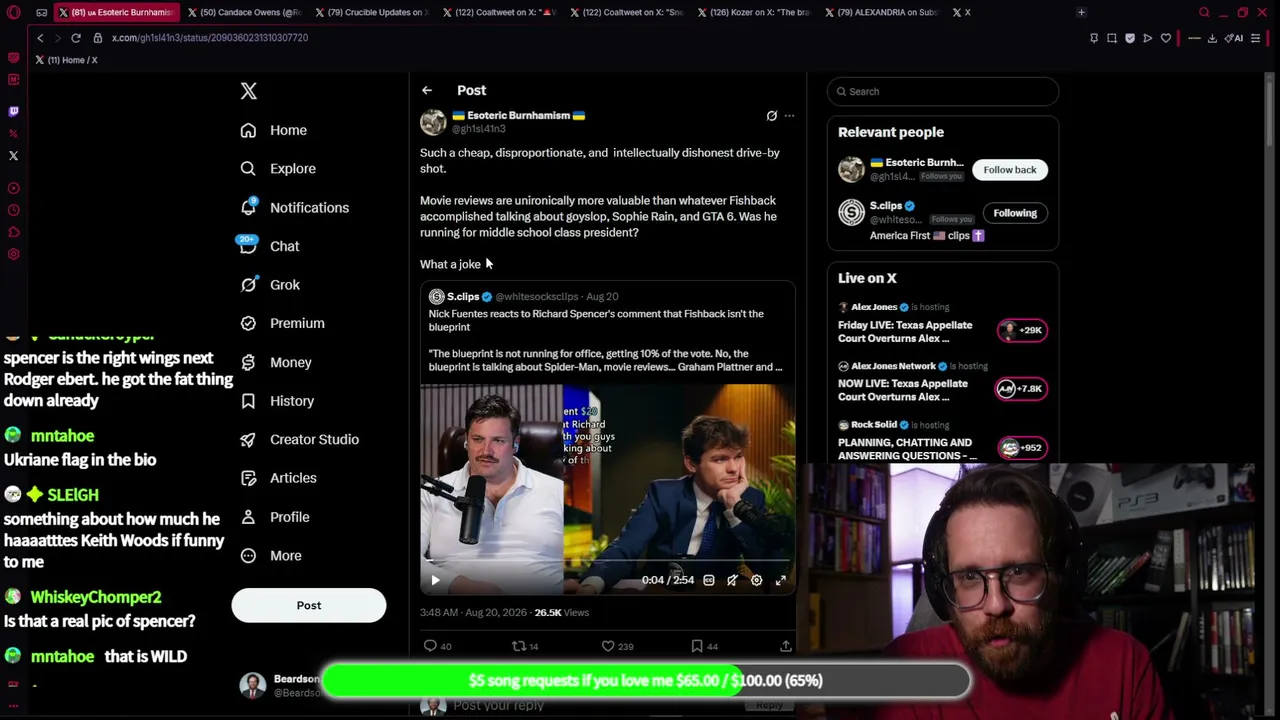Open the Workspaces icon in the tab bar
This screenshot has height=720, width=1280.
click(x=41, y=12)
